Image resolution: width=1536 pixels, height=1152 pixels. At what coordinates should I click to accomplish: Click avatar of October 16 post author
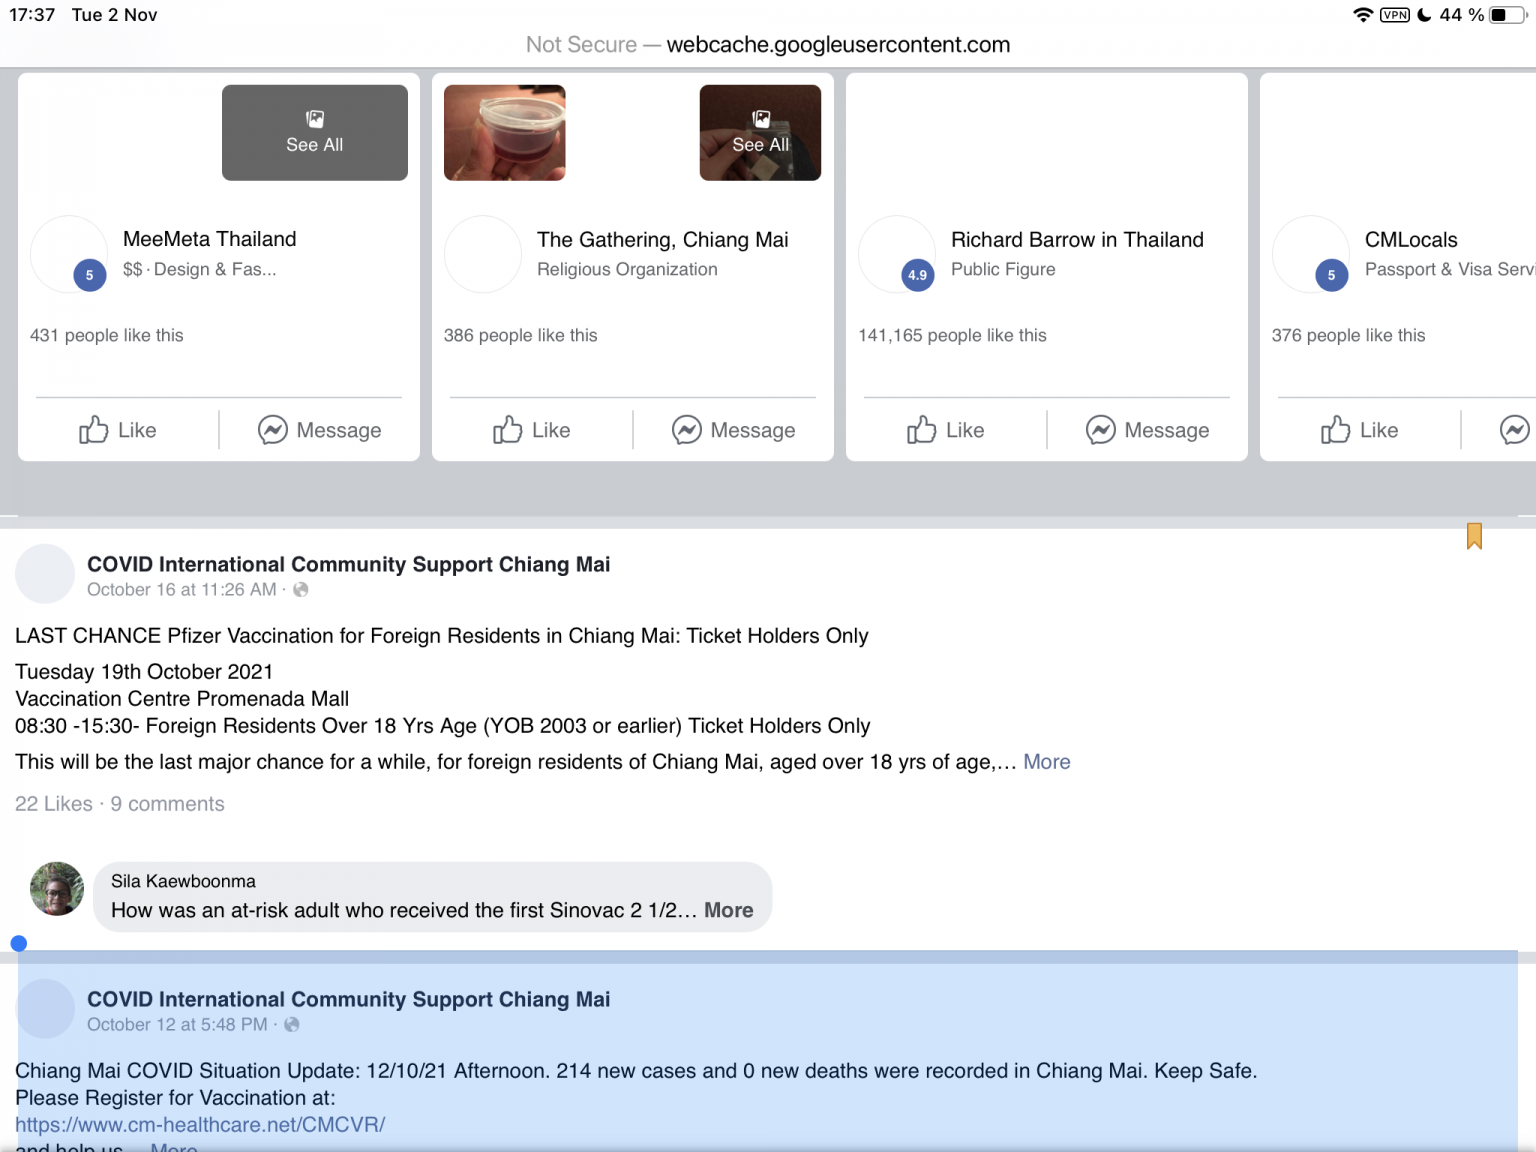click(45, 574)
